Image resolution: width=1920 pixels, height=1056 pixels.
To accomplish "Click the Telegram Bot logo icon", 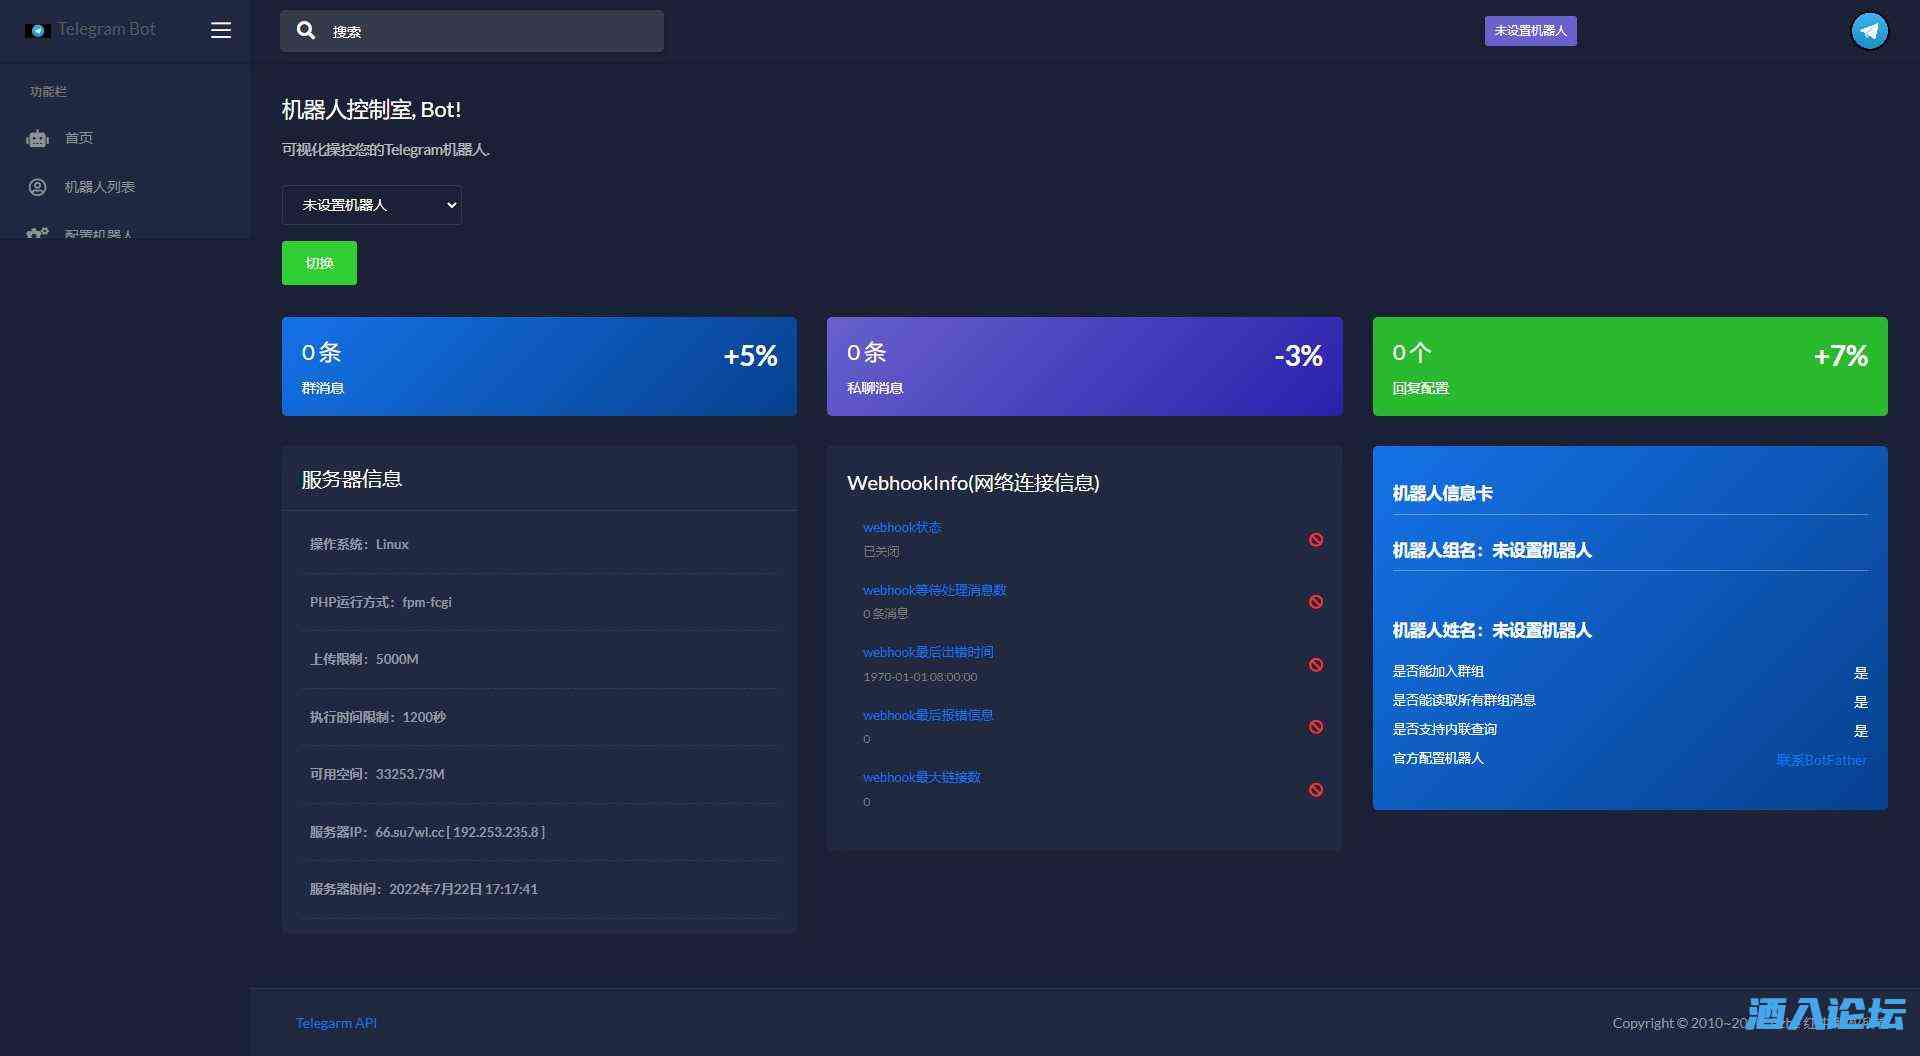I will tap(38, 30).
